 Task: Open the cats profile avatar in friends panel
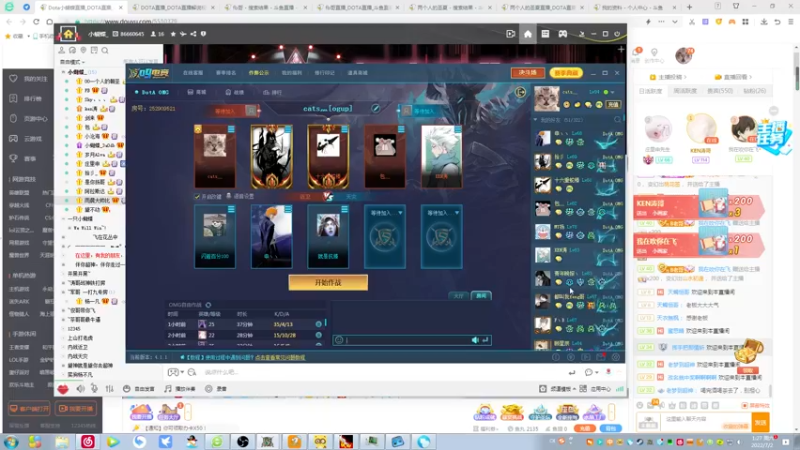tap(546, 98)
